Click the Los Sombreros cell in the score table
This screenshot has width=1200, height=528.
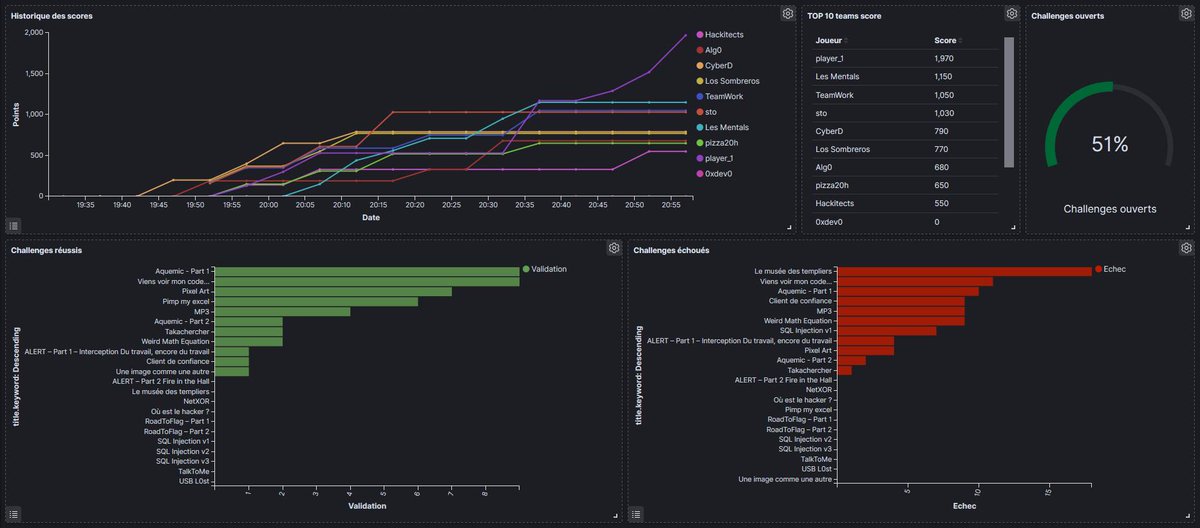(x=842, y=148)
